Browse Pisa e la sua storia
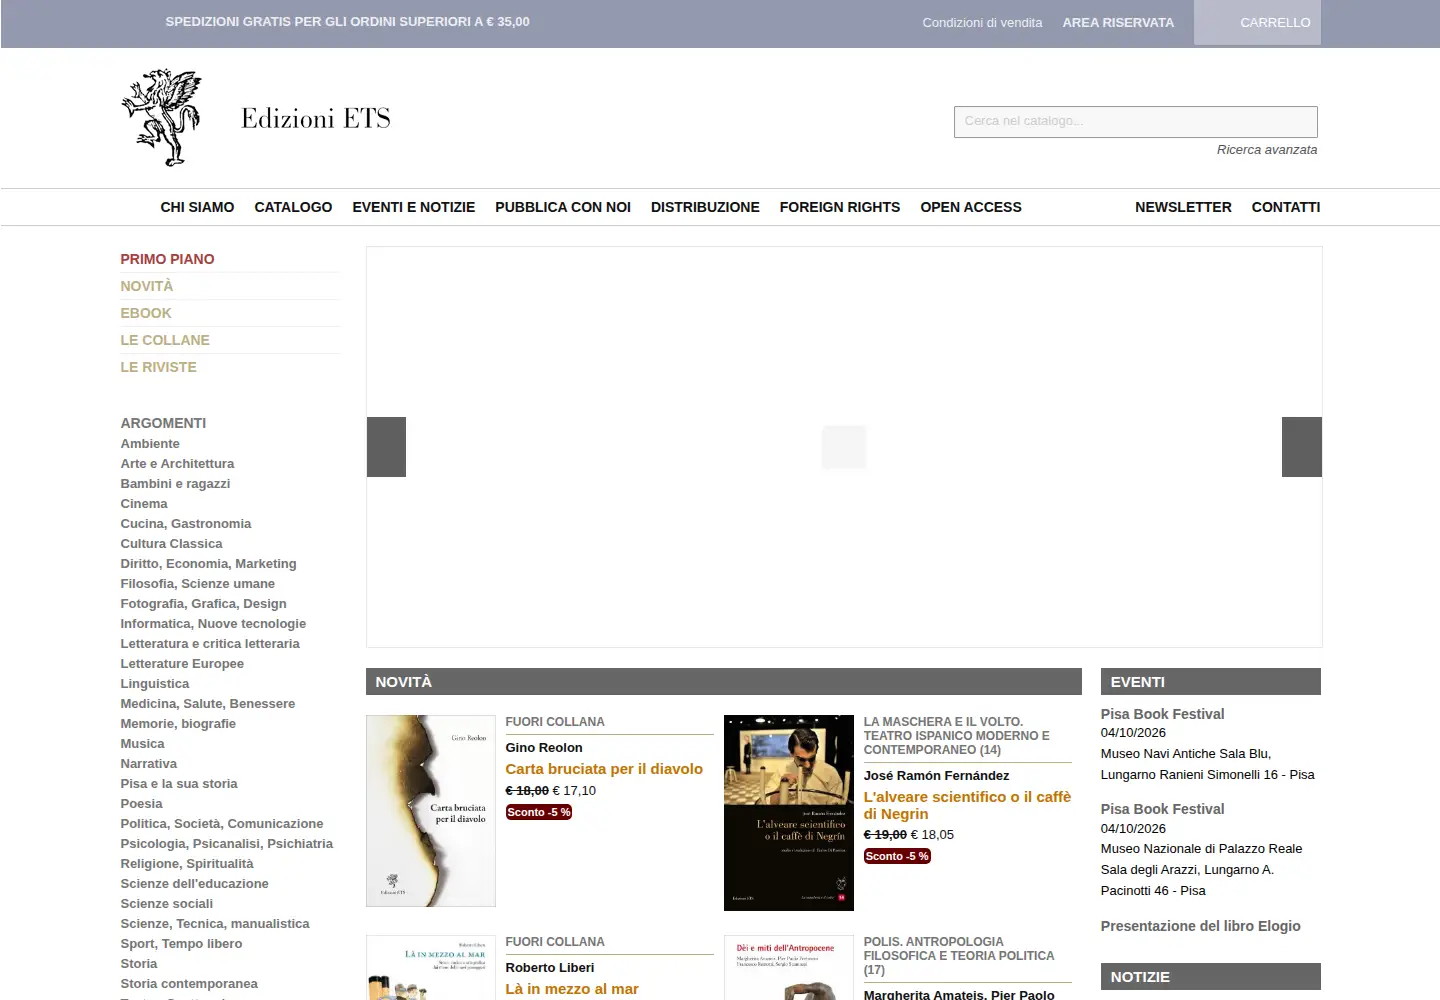Viewport: 1440px width, 1000px height. click(x=179, y=784)
